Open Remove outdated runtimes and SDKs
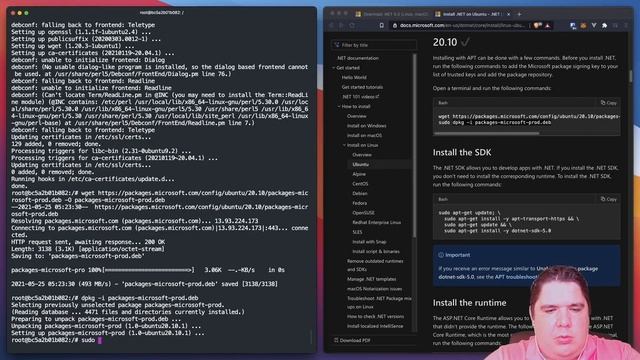The image size is (640, 360). [375, 265]
